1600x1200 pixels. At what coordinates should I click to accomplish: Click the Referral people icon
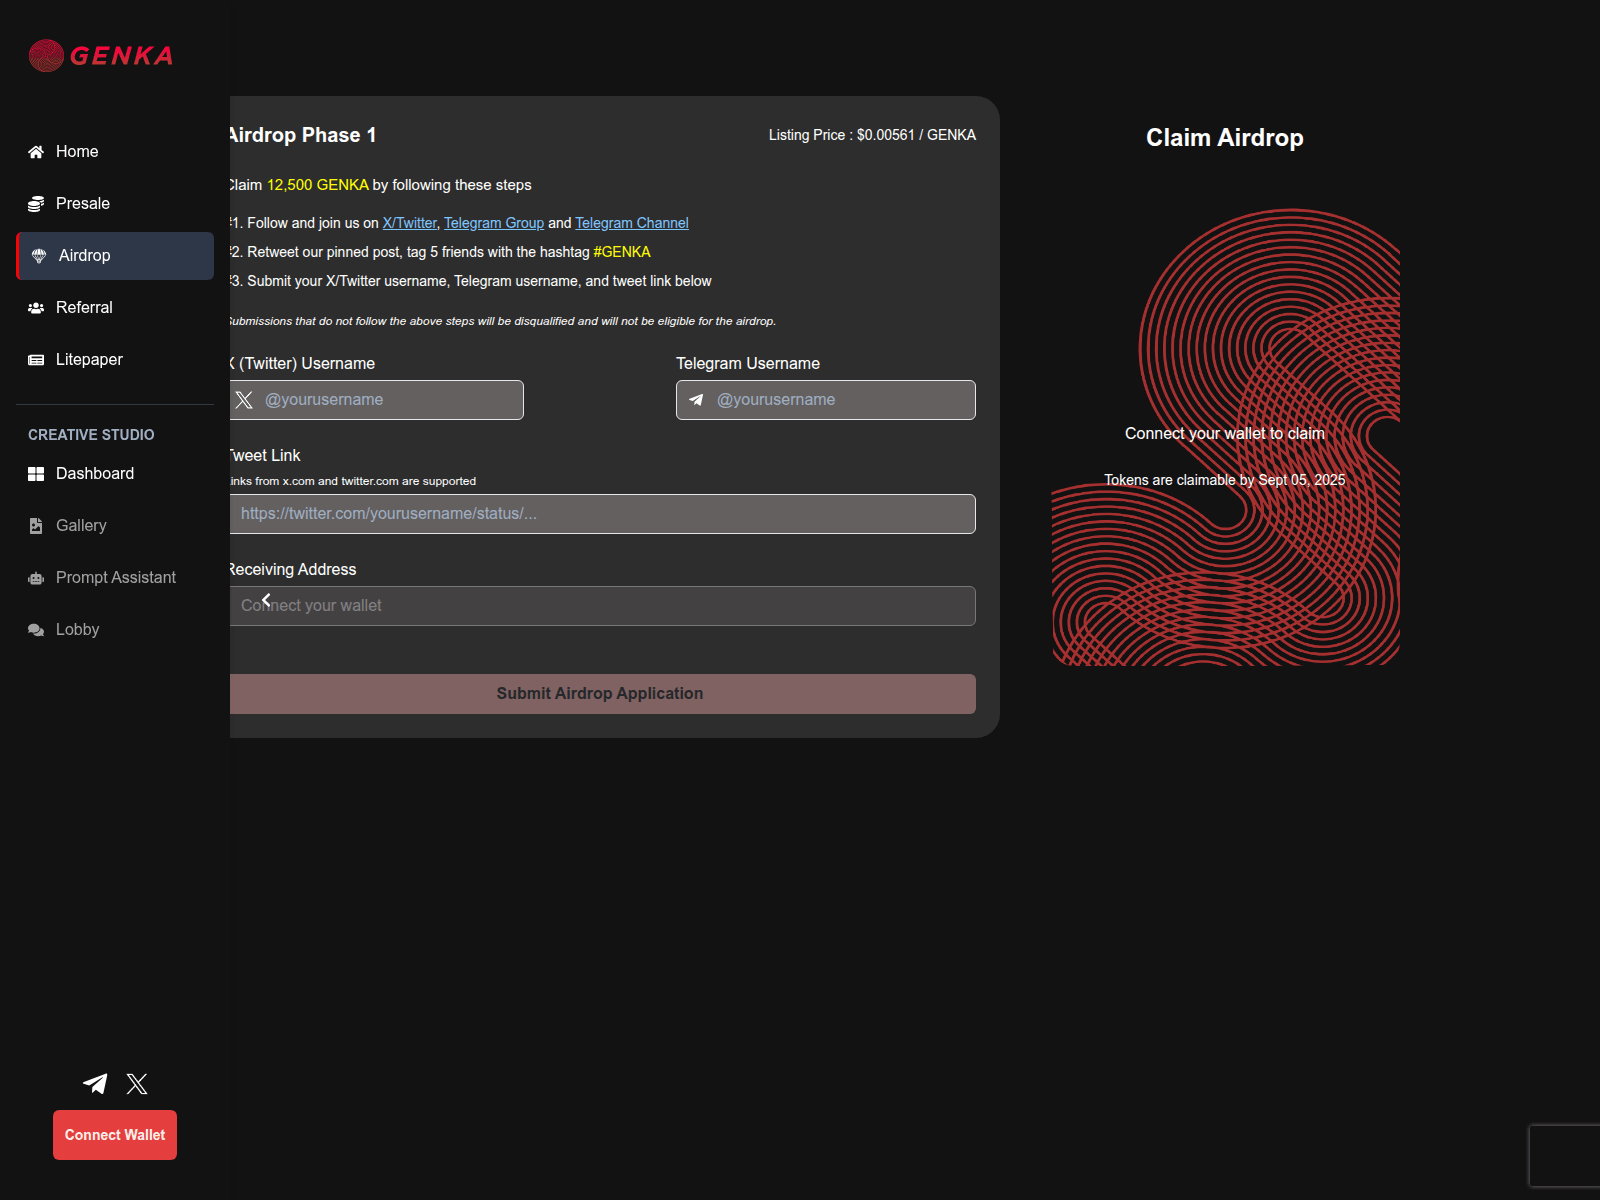tap(36, 308)
